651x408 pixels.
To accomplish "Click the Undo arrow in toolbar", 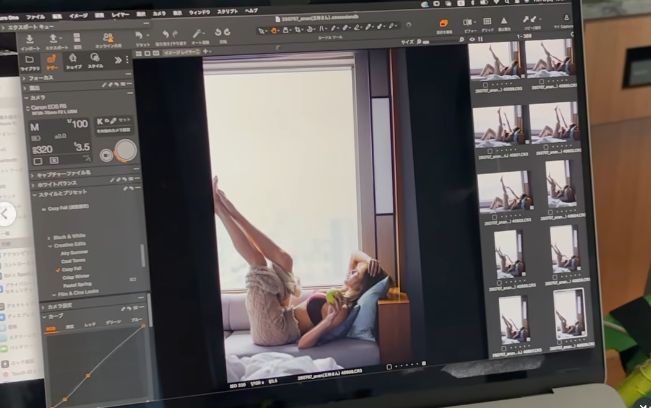I will click(x=166, y=34).
